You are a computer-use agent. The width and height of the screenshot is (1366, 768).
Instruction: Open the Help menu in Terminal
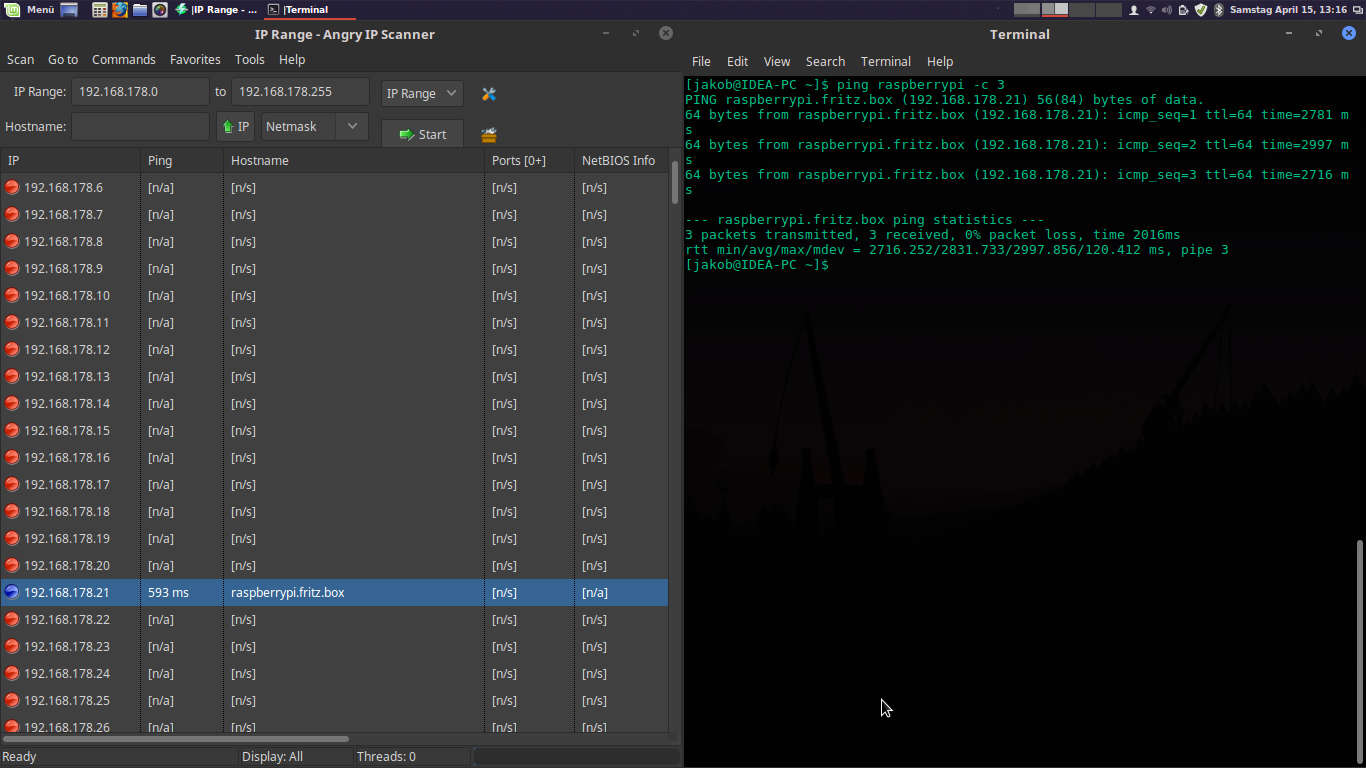940,61
